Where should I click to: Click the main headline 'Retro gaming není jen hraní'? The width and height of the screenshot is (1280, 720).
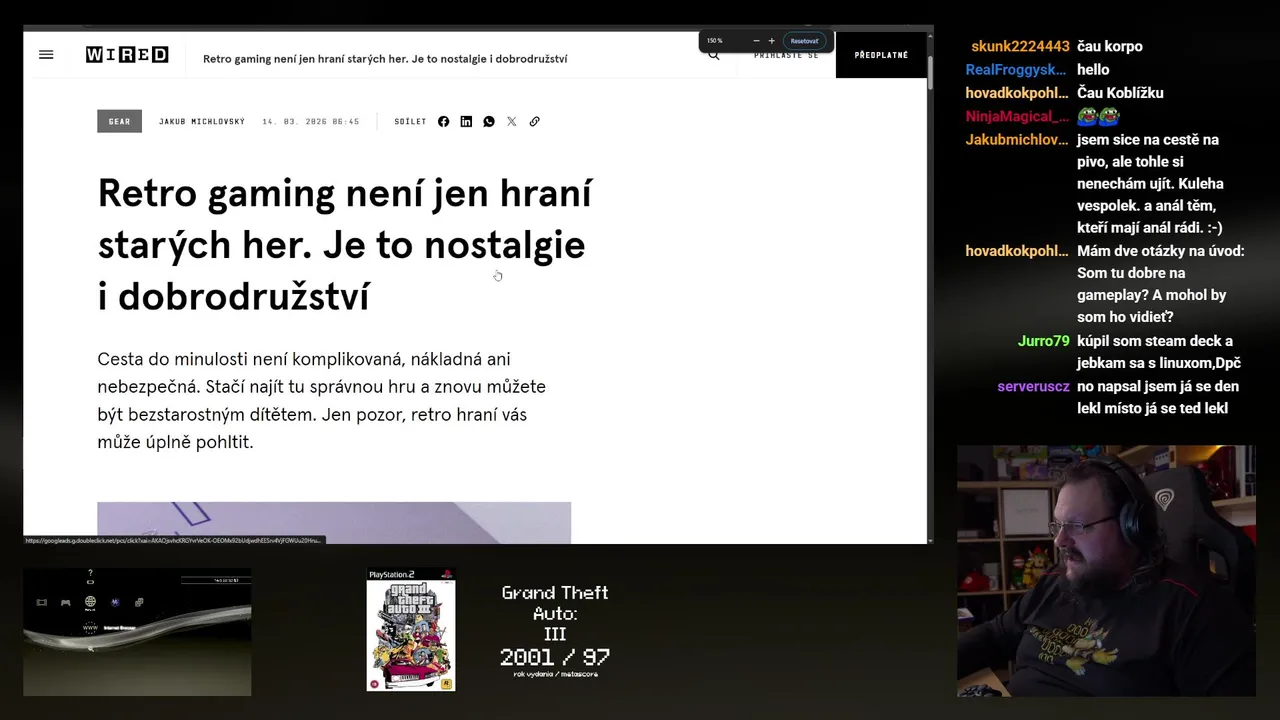click(x=345, y=245)
